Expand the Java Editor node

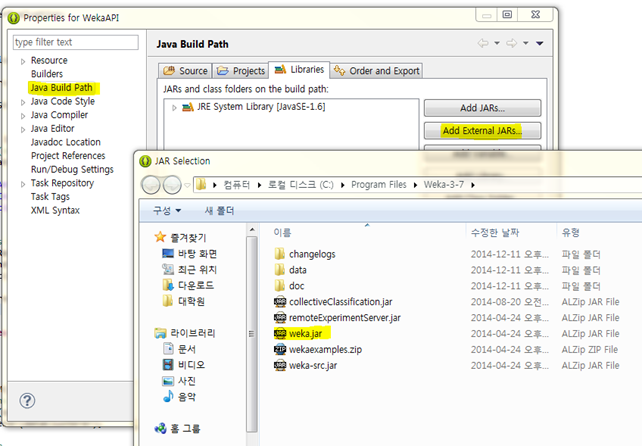point(23,129)
